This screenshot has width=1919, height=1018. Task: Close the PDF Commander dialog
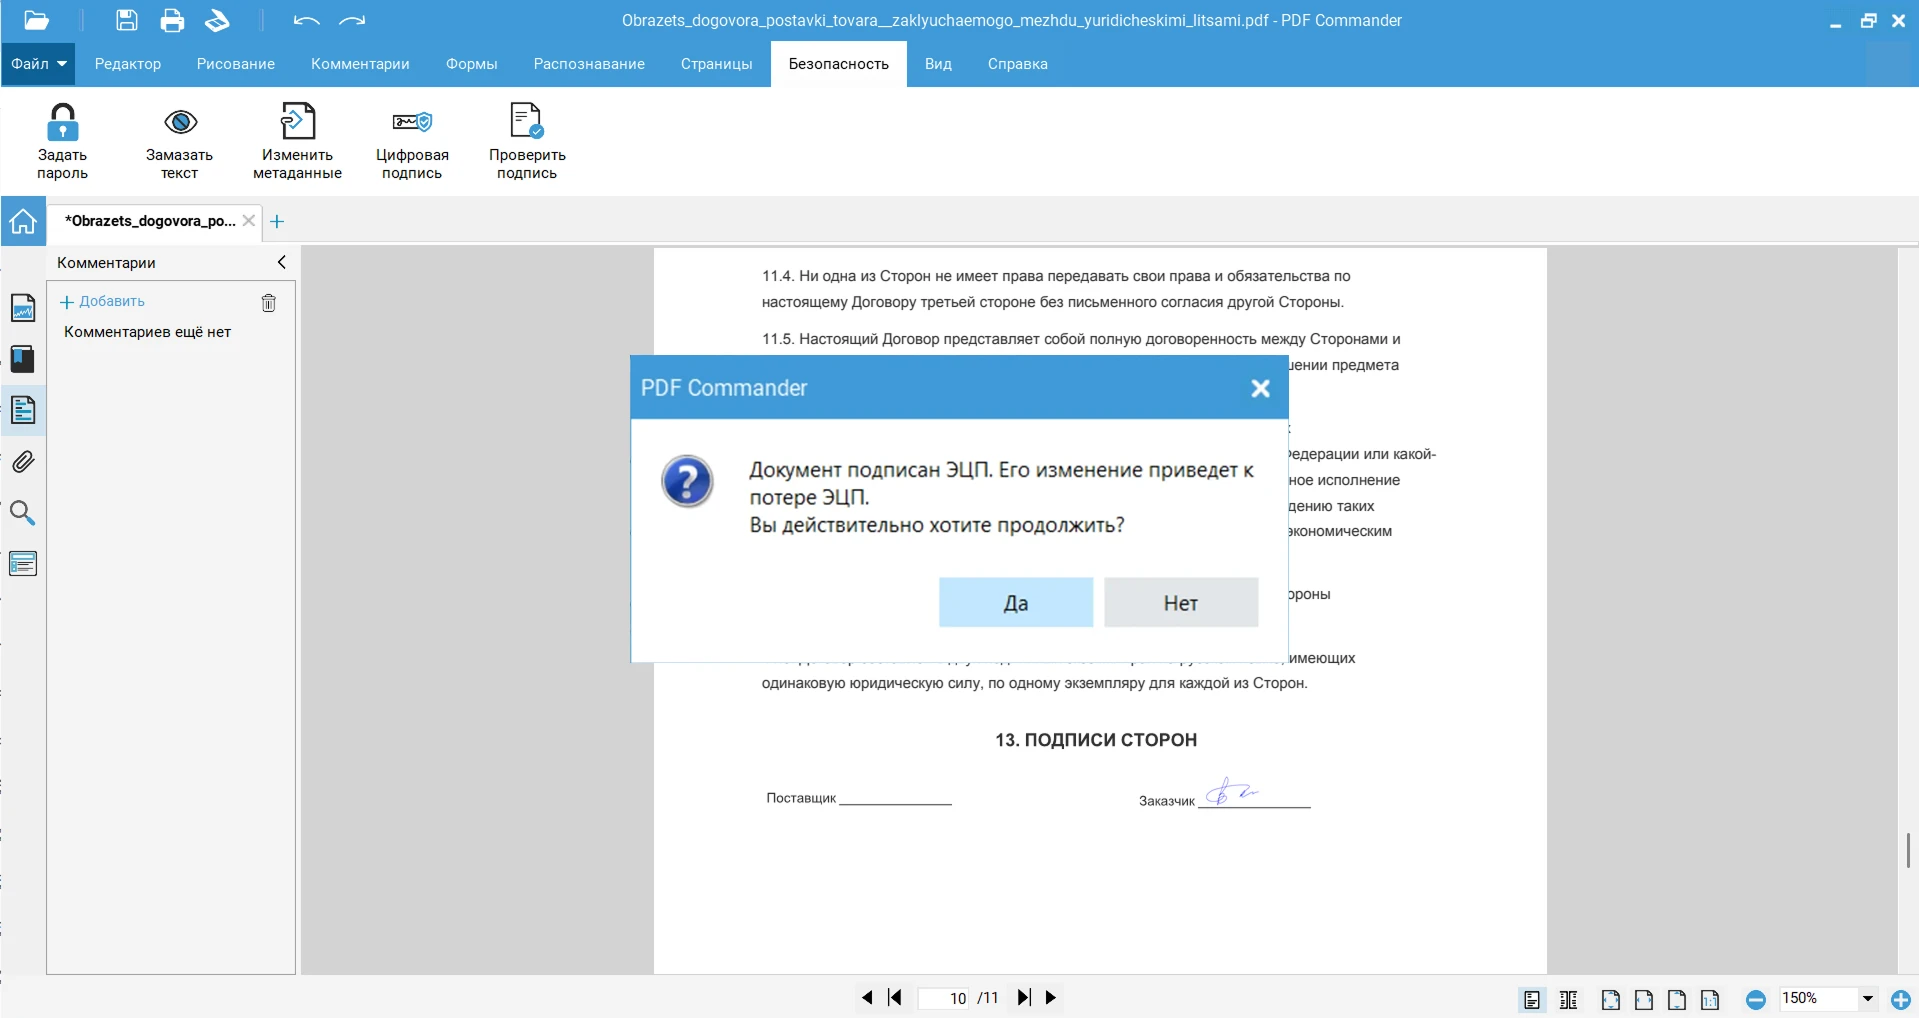1260,388
